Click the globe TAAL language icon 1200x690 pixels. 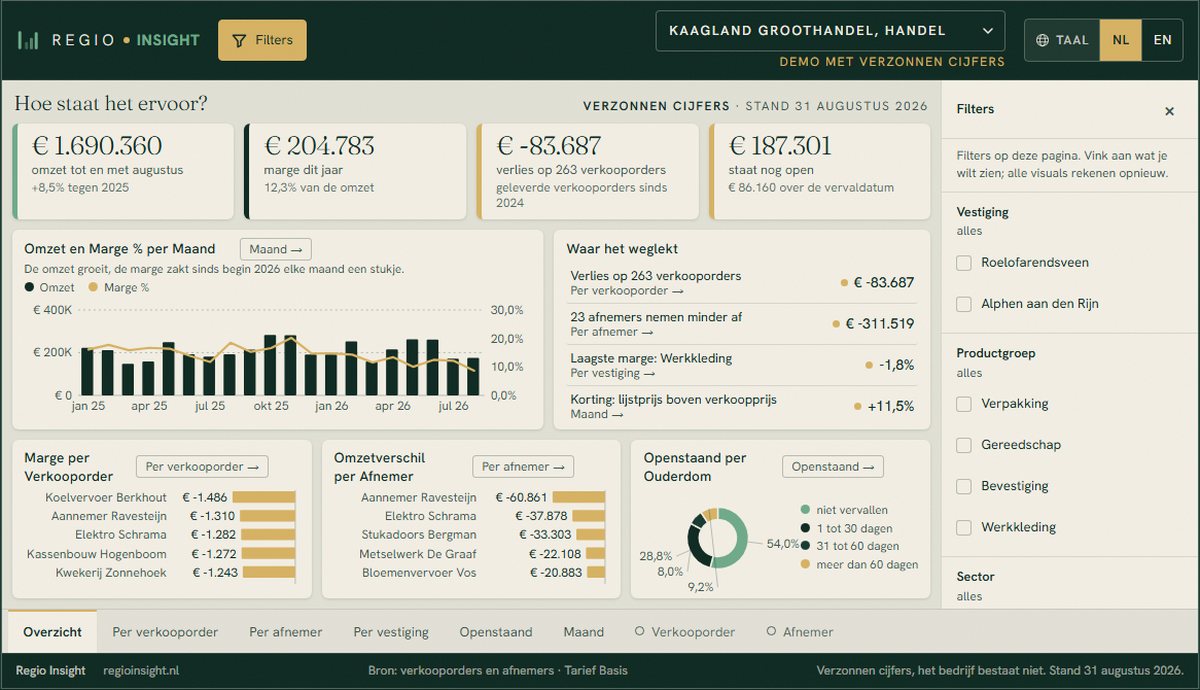tap(1043, 40)
